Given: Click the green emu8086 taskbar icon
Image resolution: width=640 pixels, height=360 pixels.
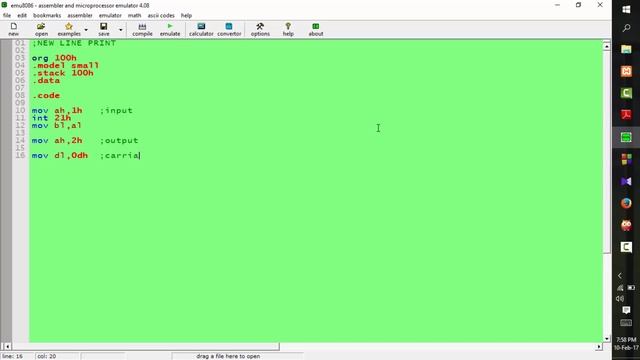Looking at the screenshot, I should coord(626,137).
